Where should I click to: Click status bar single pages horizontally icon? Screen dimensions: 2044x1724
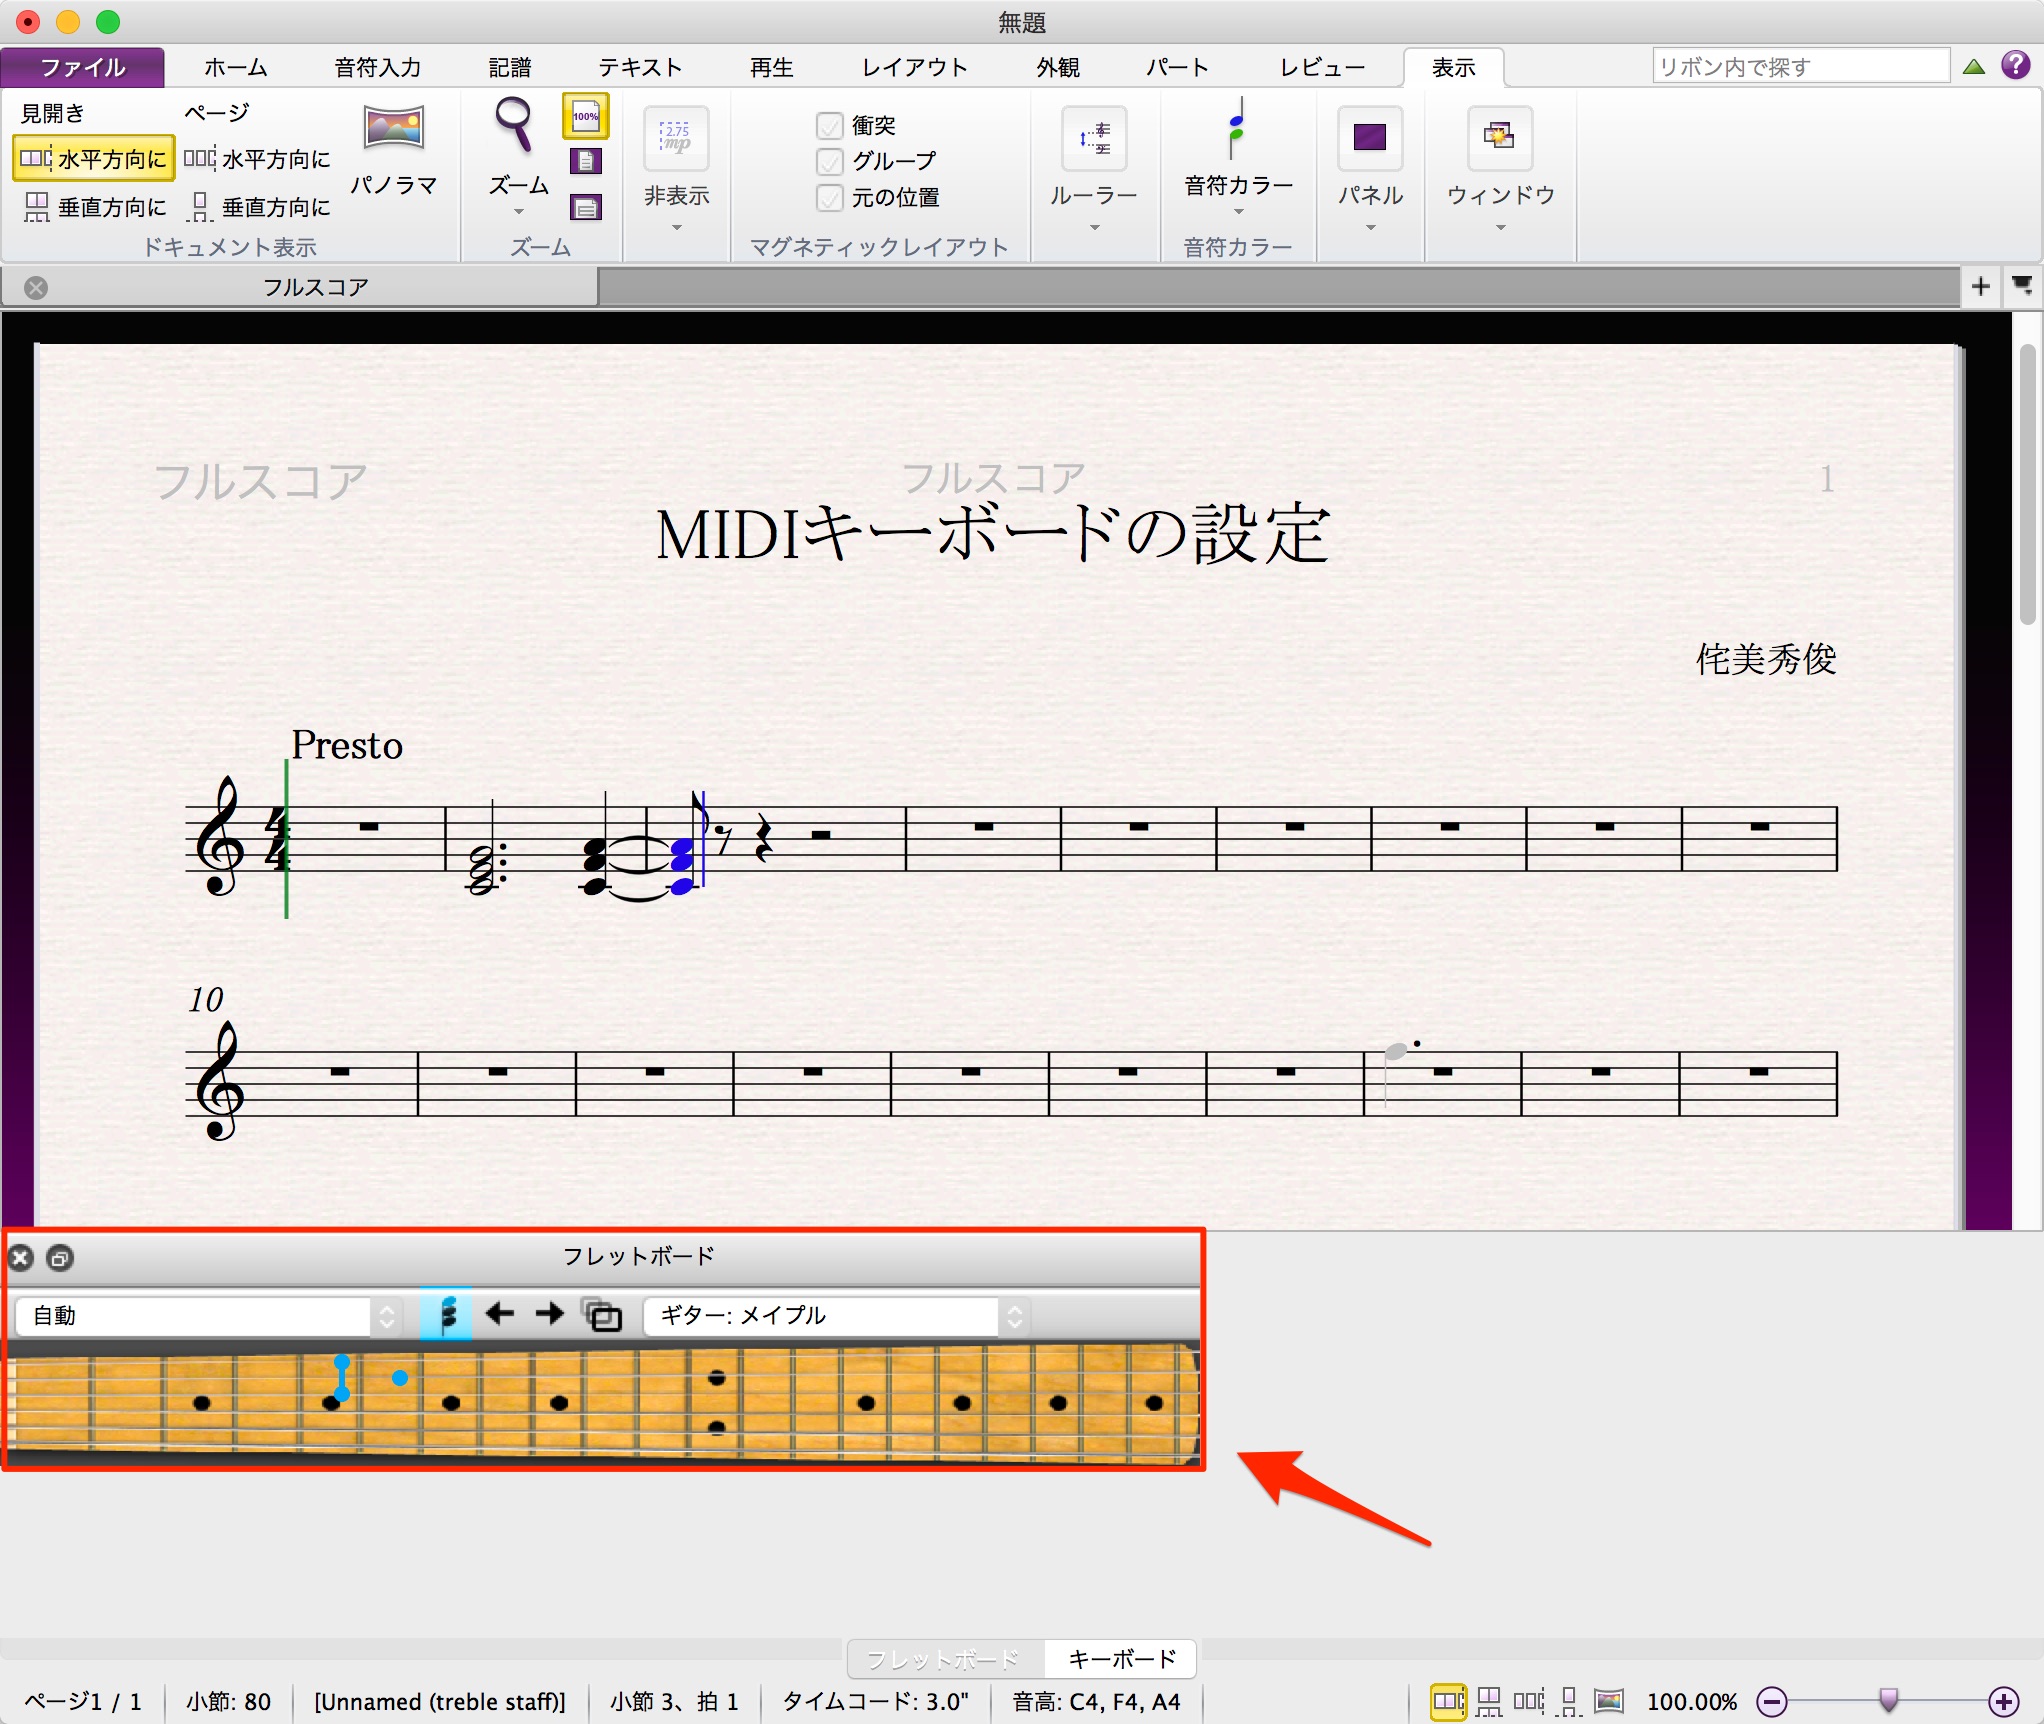pyautogui.click(x=1529, y=1701)
